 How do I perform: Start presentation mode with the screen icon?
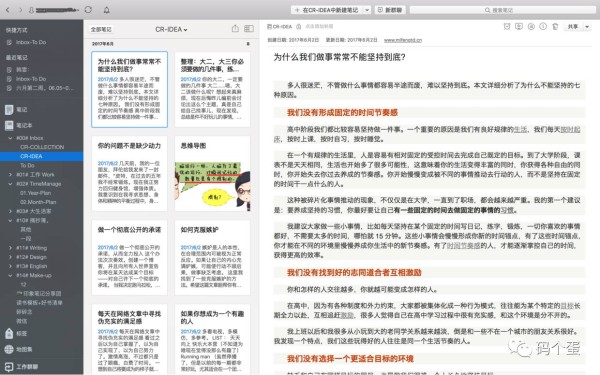coord(519,26)
